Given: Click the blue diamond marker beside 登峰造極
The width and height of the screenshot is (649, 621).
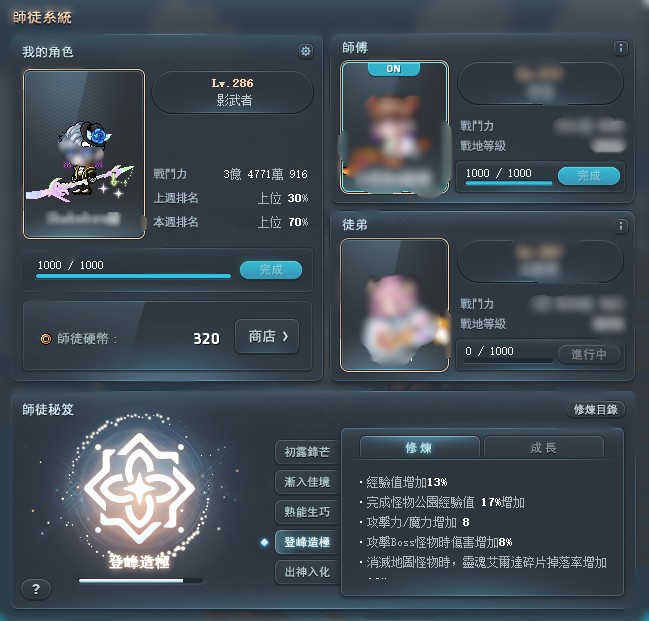Looking at the screenshot, I should pyautogui.click(x=264, y=542).
